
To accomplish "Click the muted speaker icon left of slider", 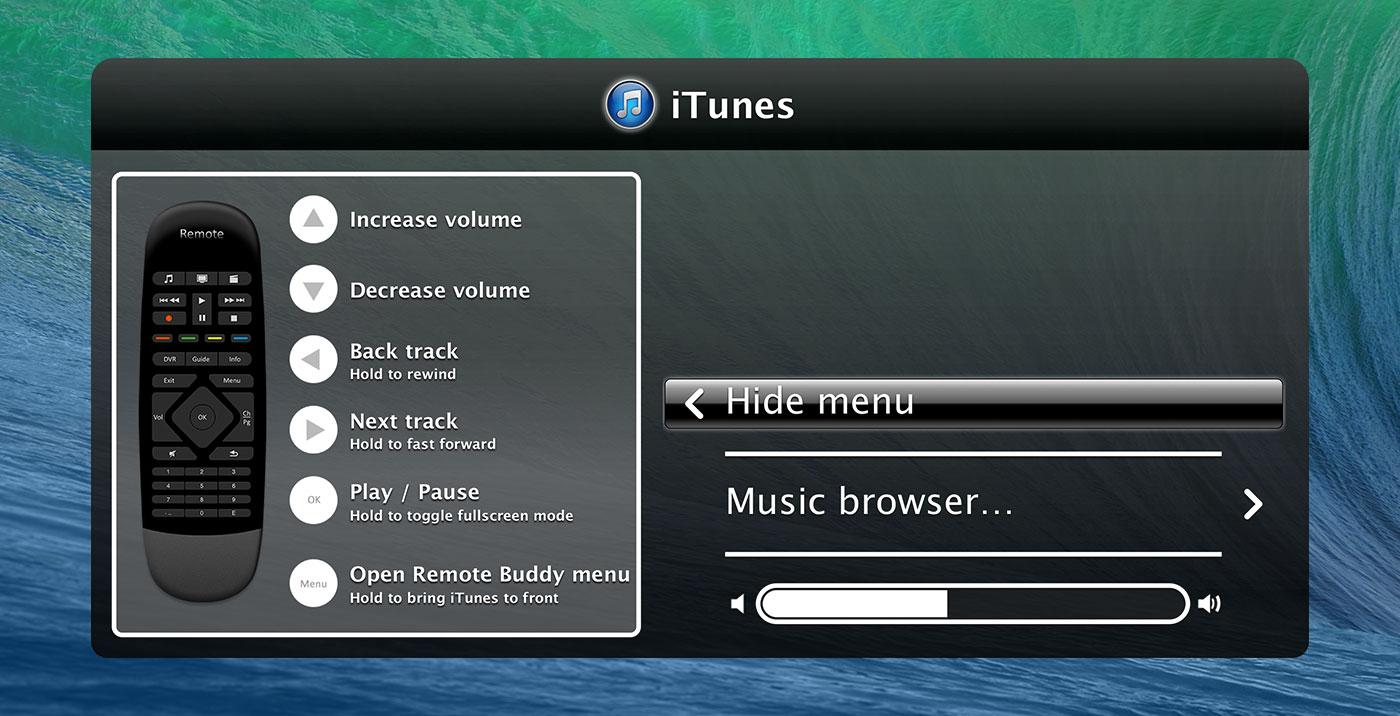I will pos(738,604).
